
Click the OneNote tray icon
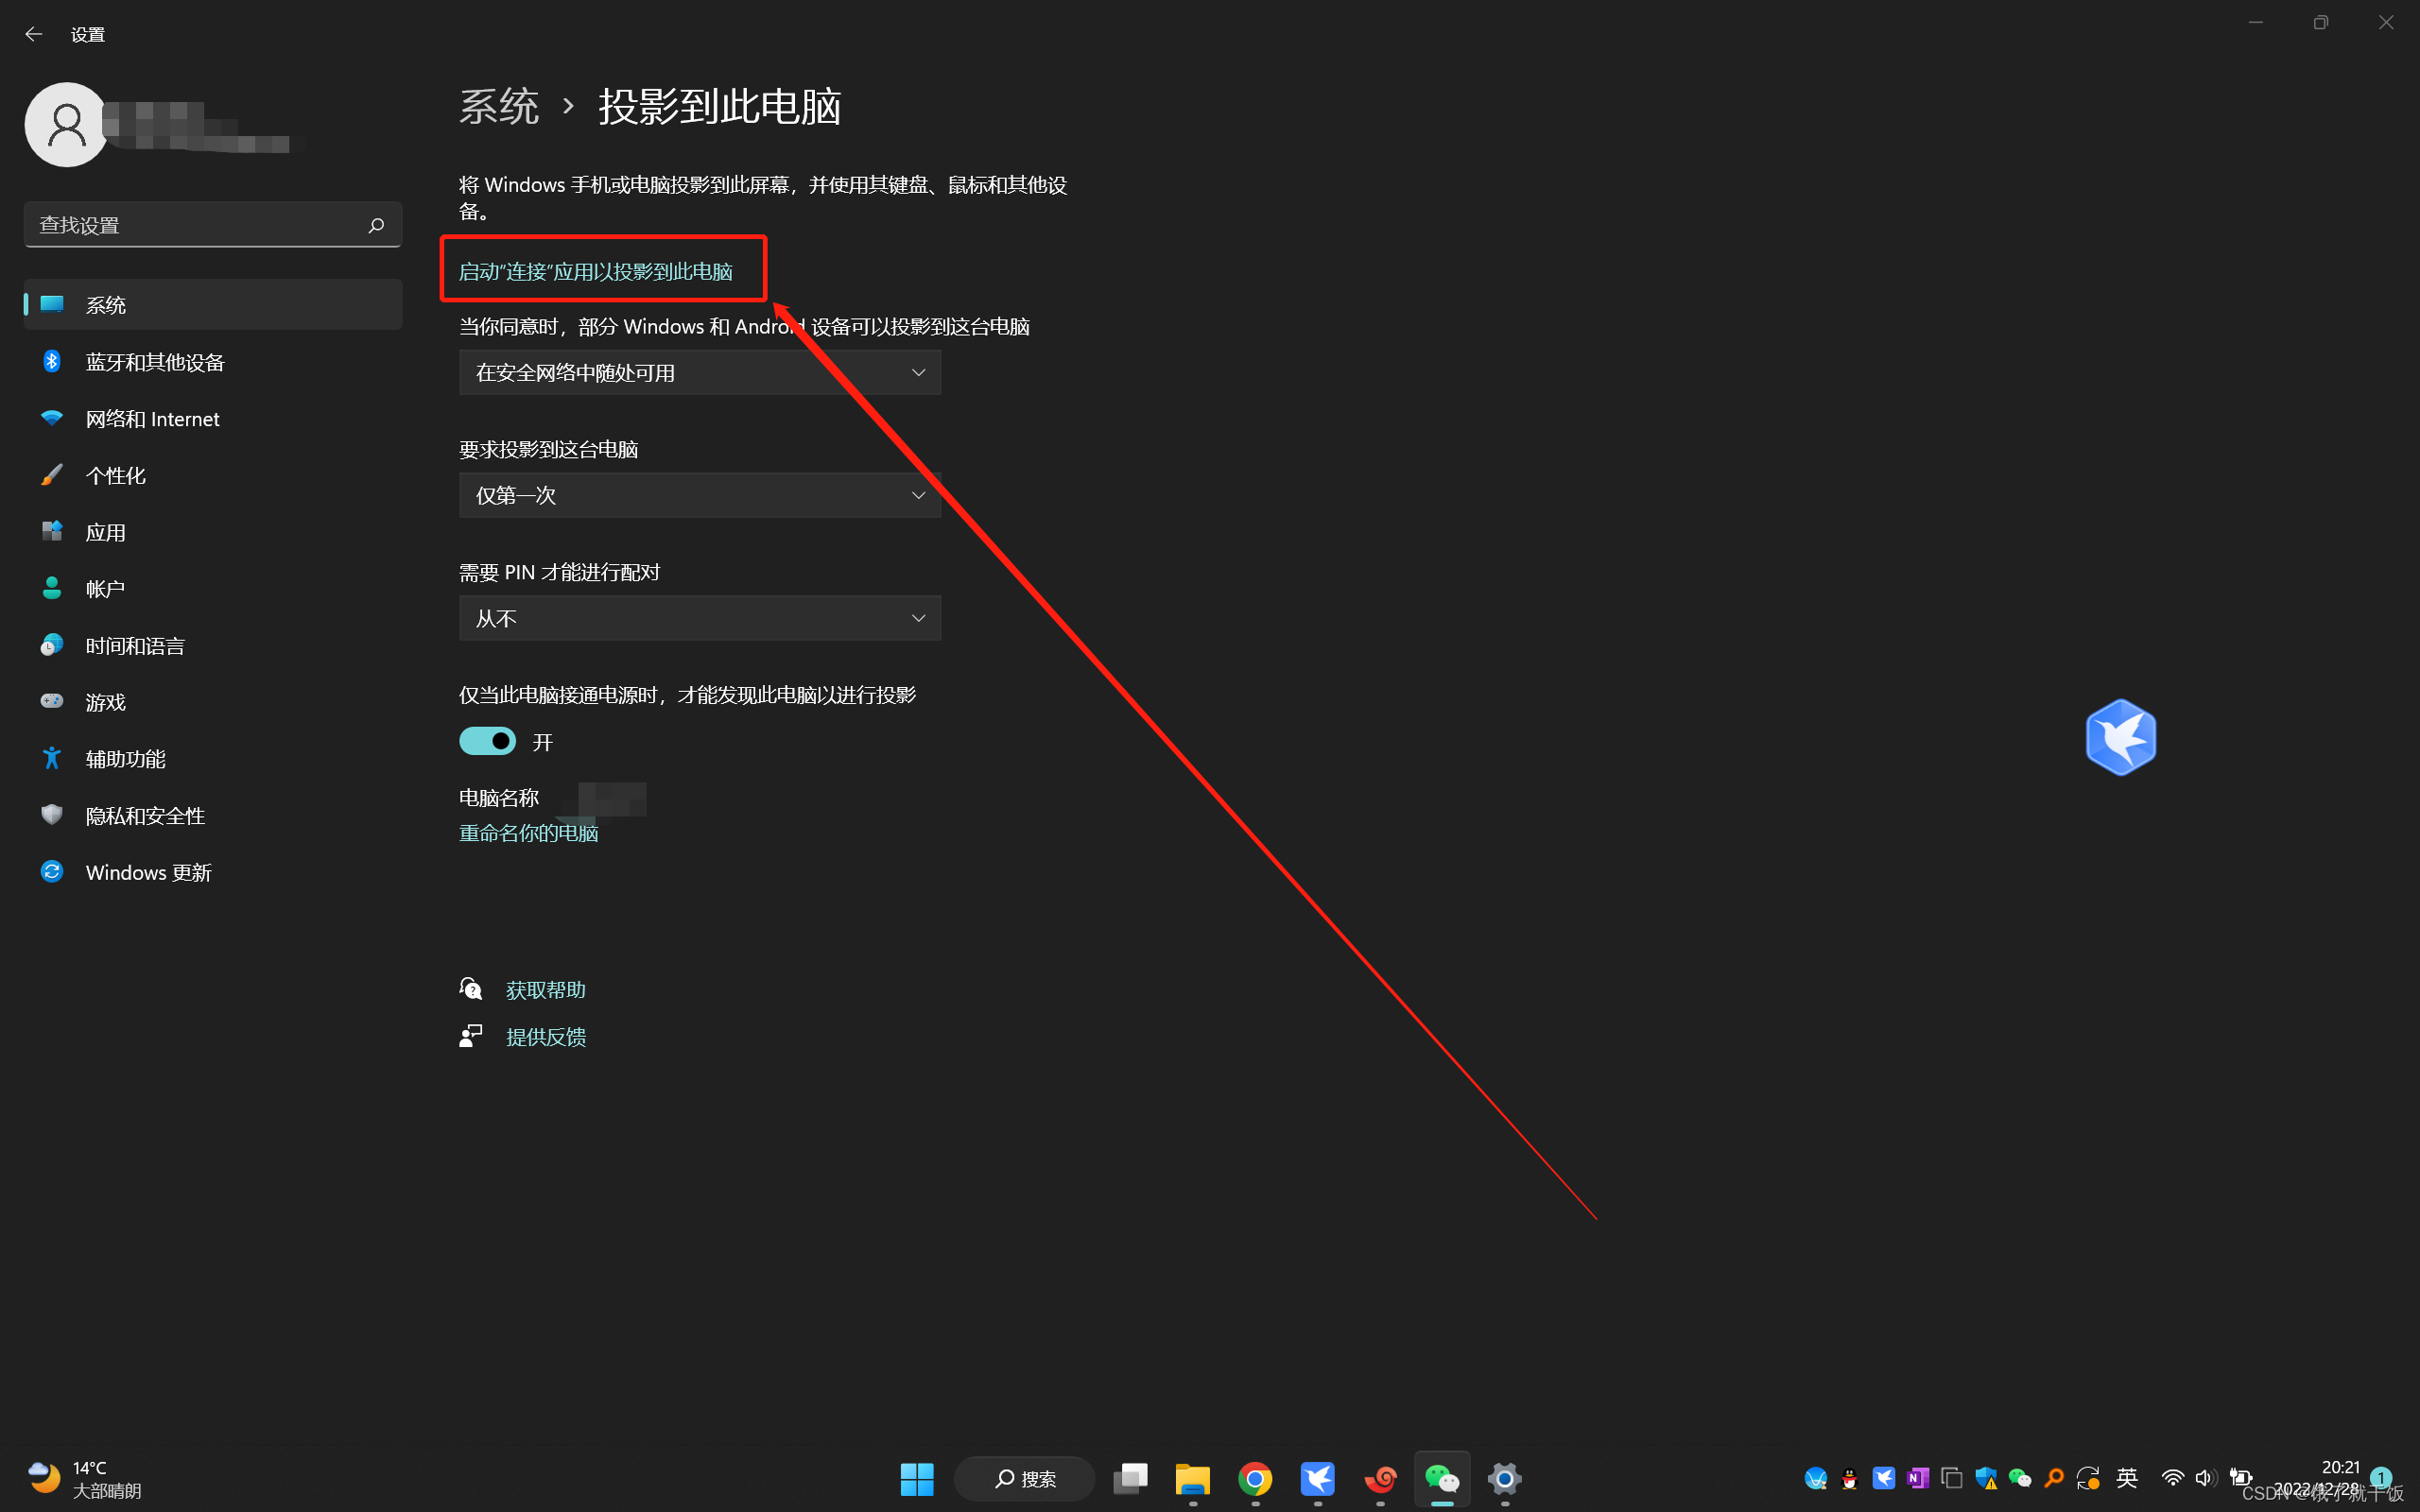click(x=1918, y=1479)
